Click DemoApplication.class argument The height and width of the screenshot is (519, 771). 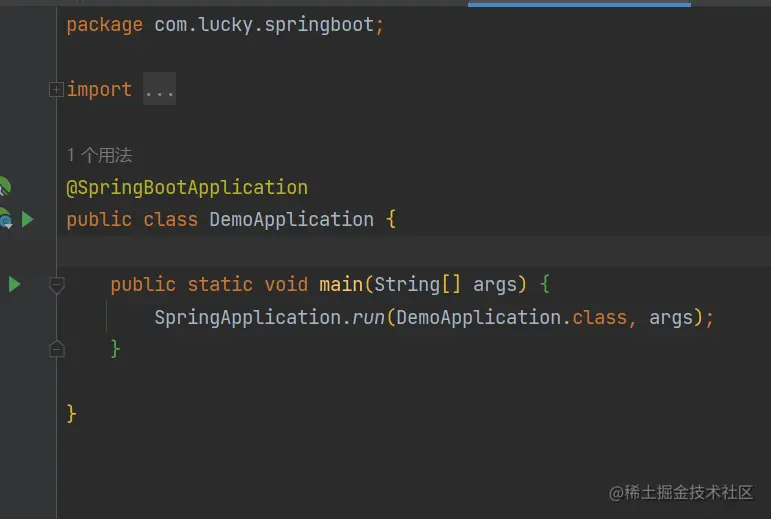click(x=512, y=317)
